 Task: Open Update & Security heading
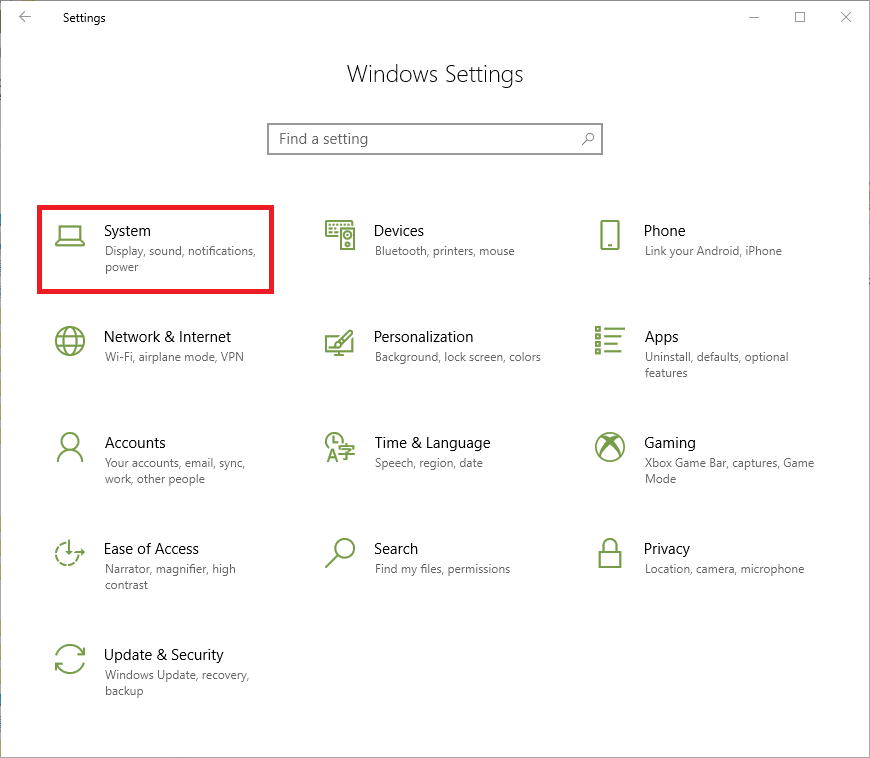click(x=163, y=655)
